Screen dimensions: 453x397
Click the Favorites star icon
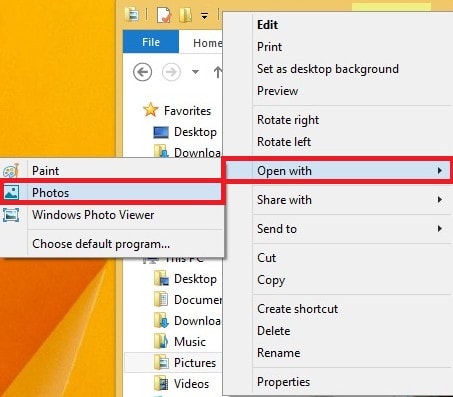point(151,110)
